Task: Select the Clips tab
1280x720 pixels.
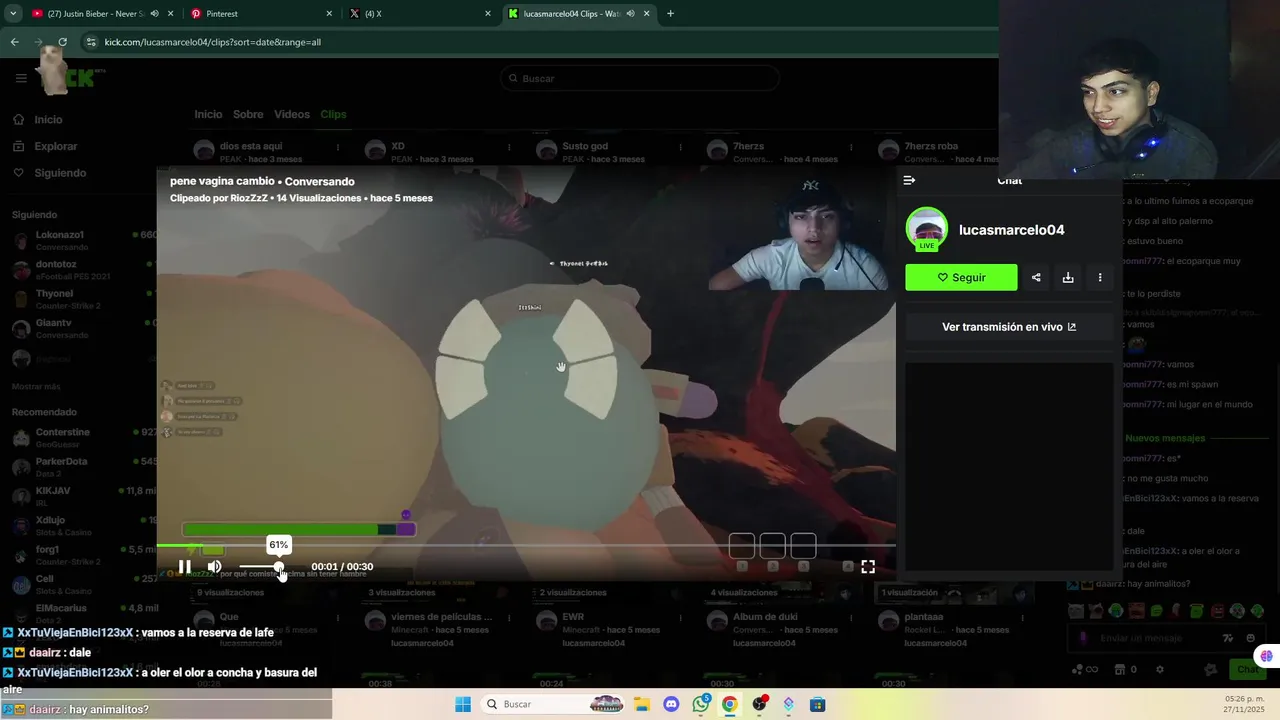Action: click(x=333, y=114)
